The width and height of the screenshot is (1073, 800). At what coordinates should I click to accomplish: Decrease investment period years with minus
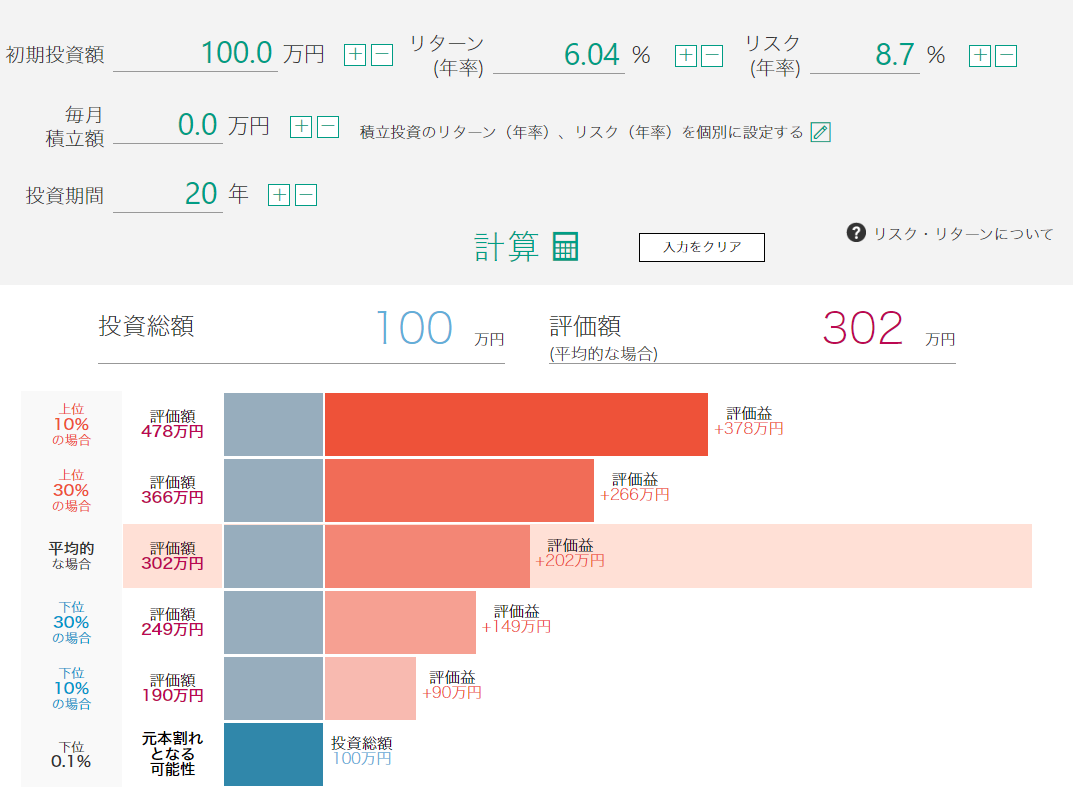[305, 194]
